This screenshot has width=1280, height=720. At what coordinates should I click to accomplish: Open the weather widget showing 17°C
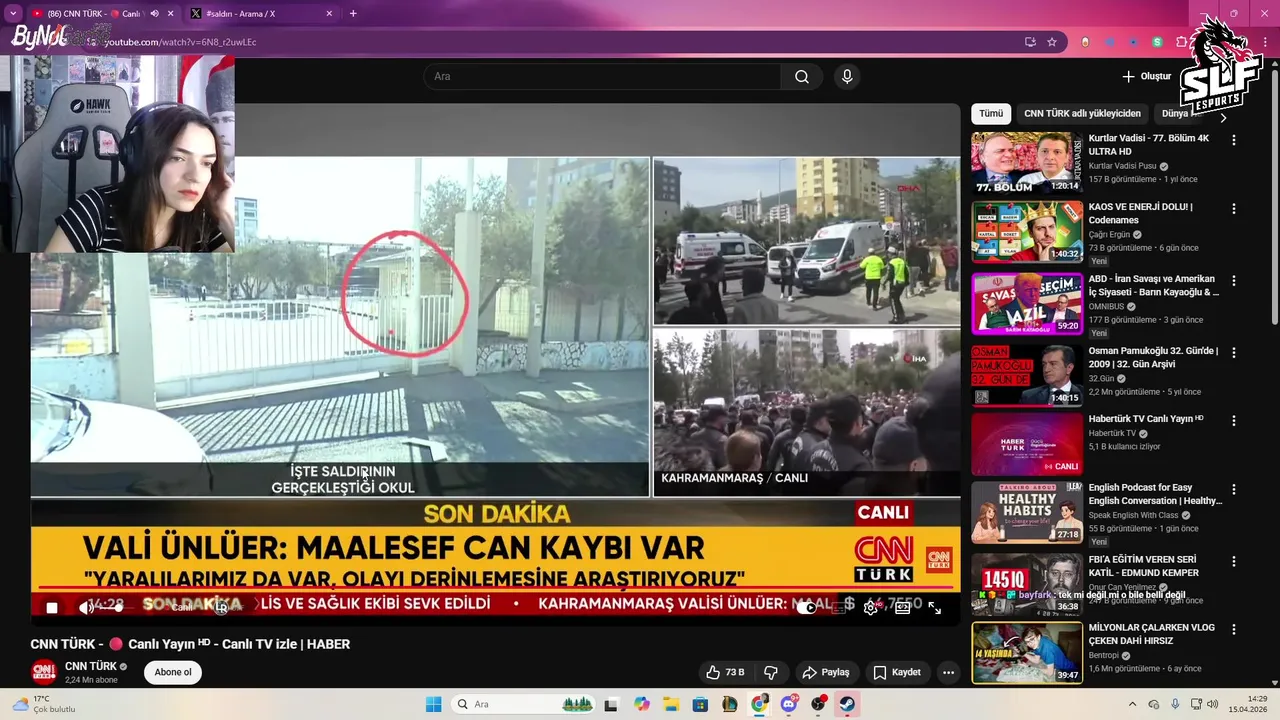[x=42, y=704]
